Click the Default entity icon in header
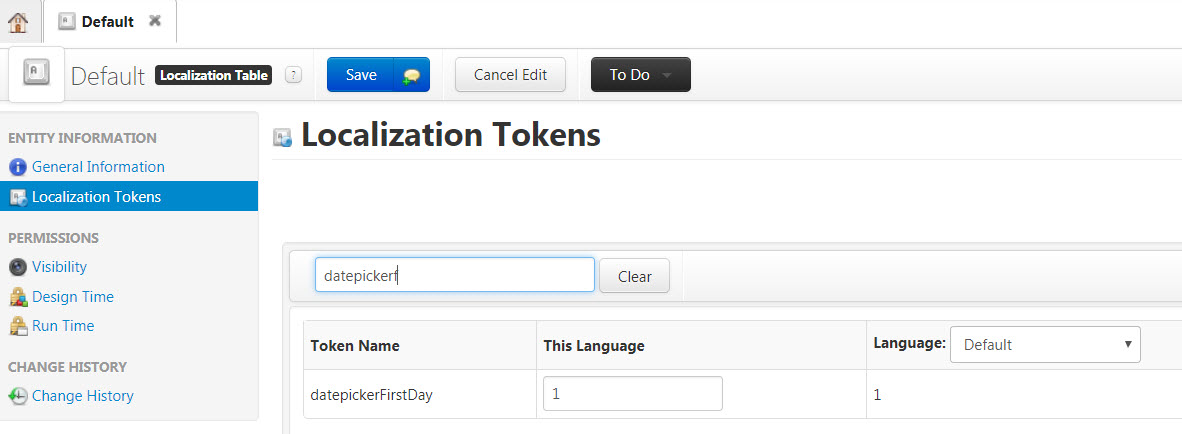 tap(37, 73)
